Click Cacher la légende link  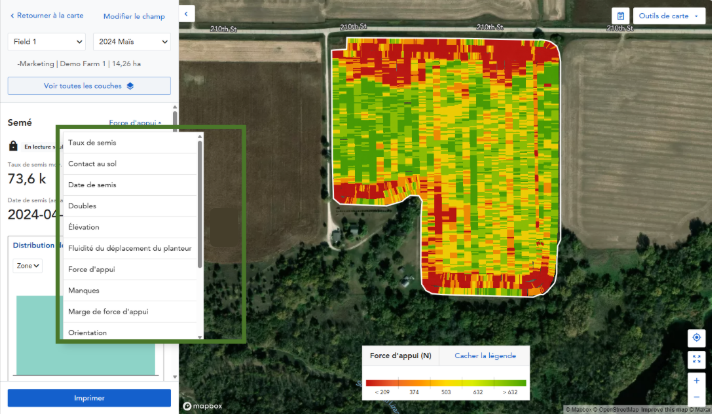click(x=485, y=356)
